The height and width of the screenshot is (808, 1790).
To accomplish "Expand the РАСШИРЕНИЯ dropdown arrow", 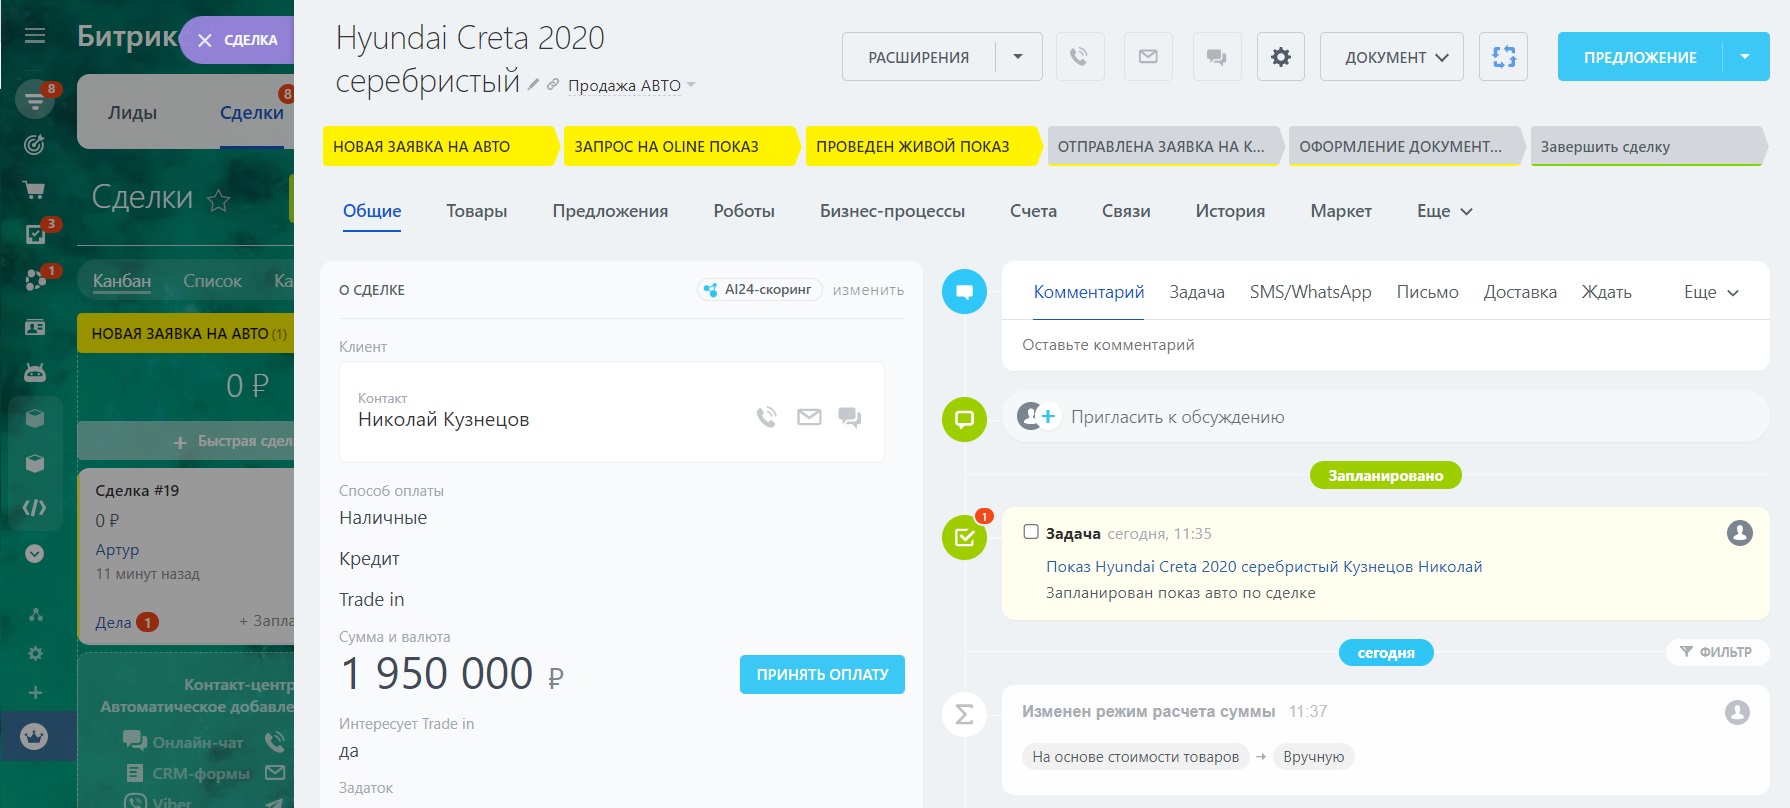I will [1018, 57].
